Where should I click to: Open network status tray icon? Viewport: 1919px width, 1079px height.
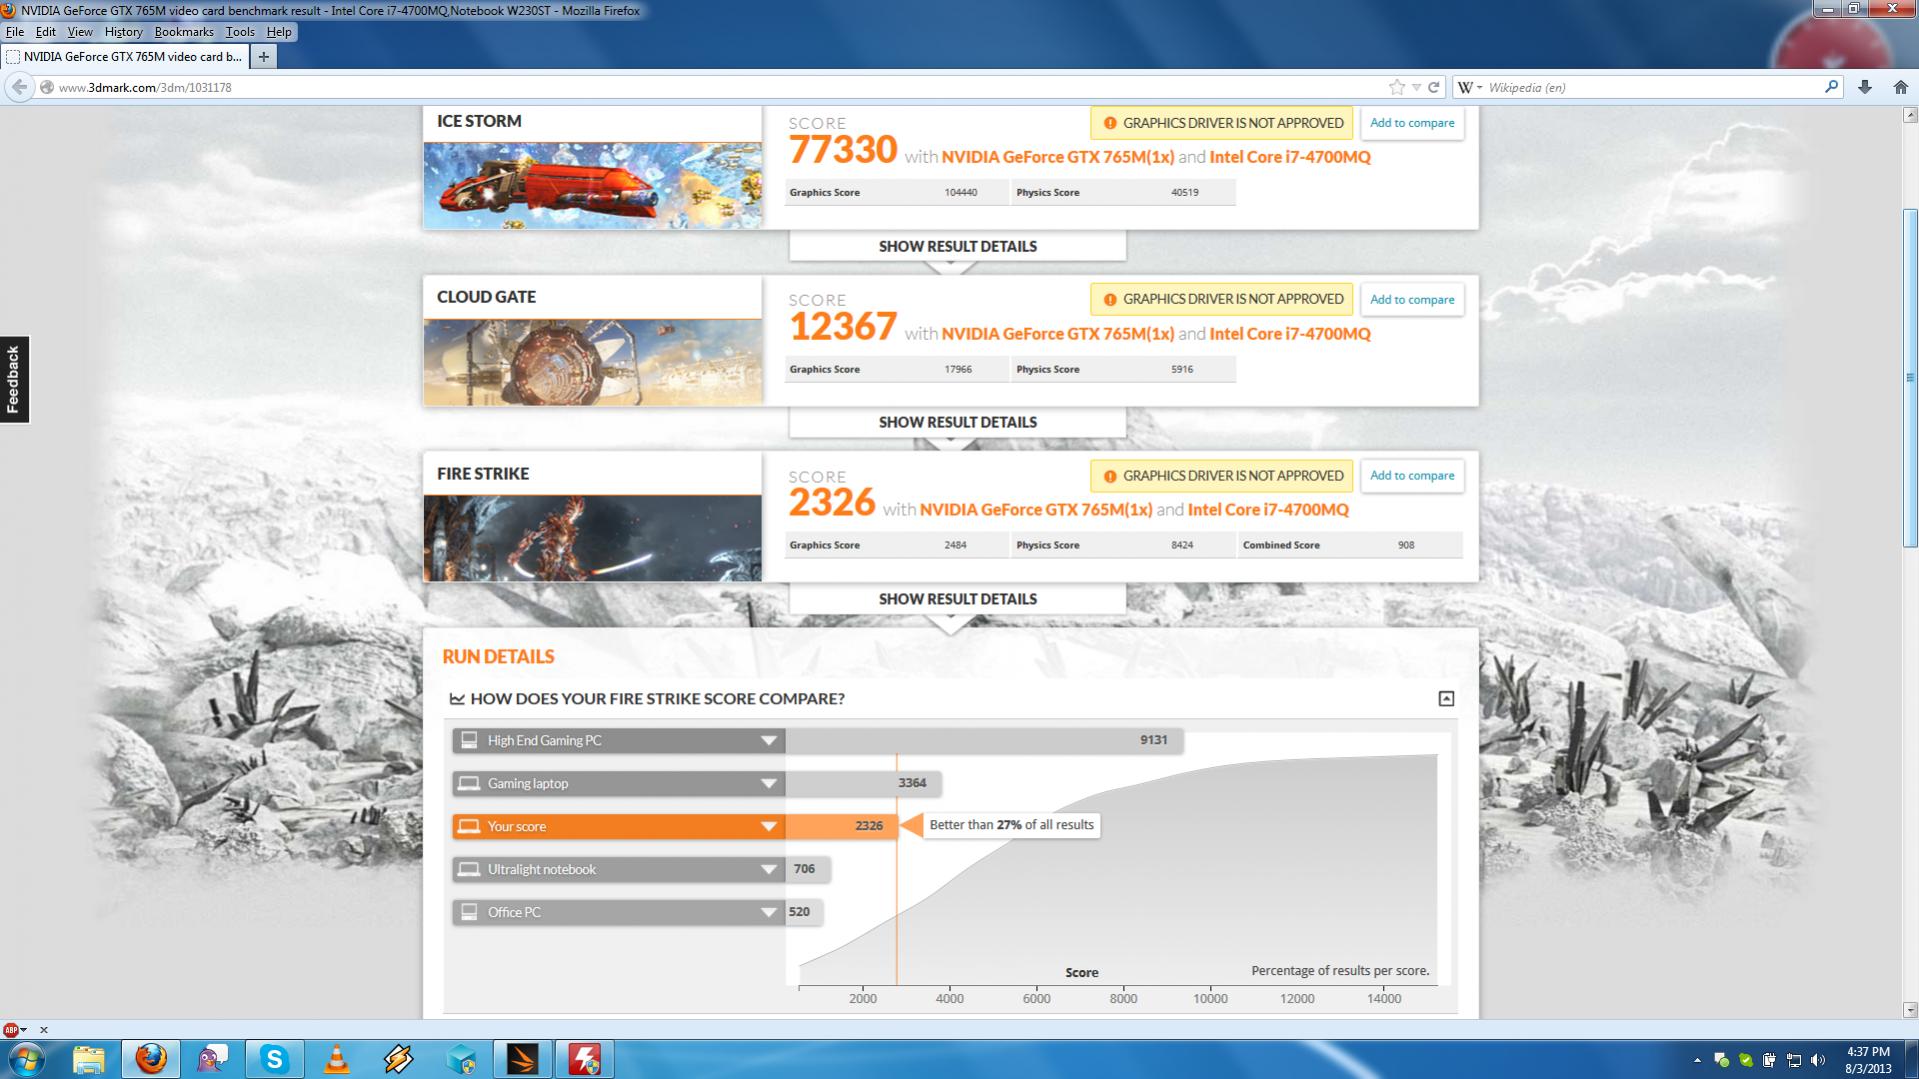(1794, 1060)
